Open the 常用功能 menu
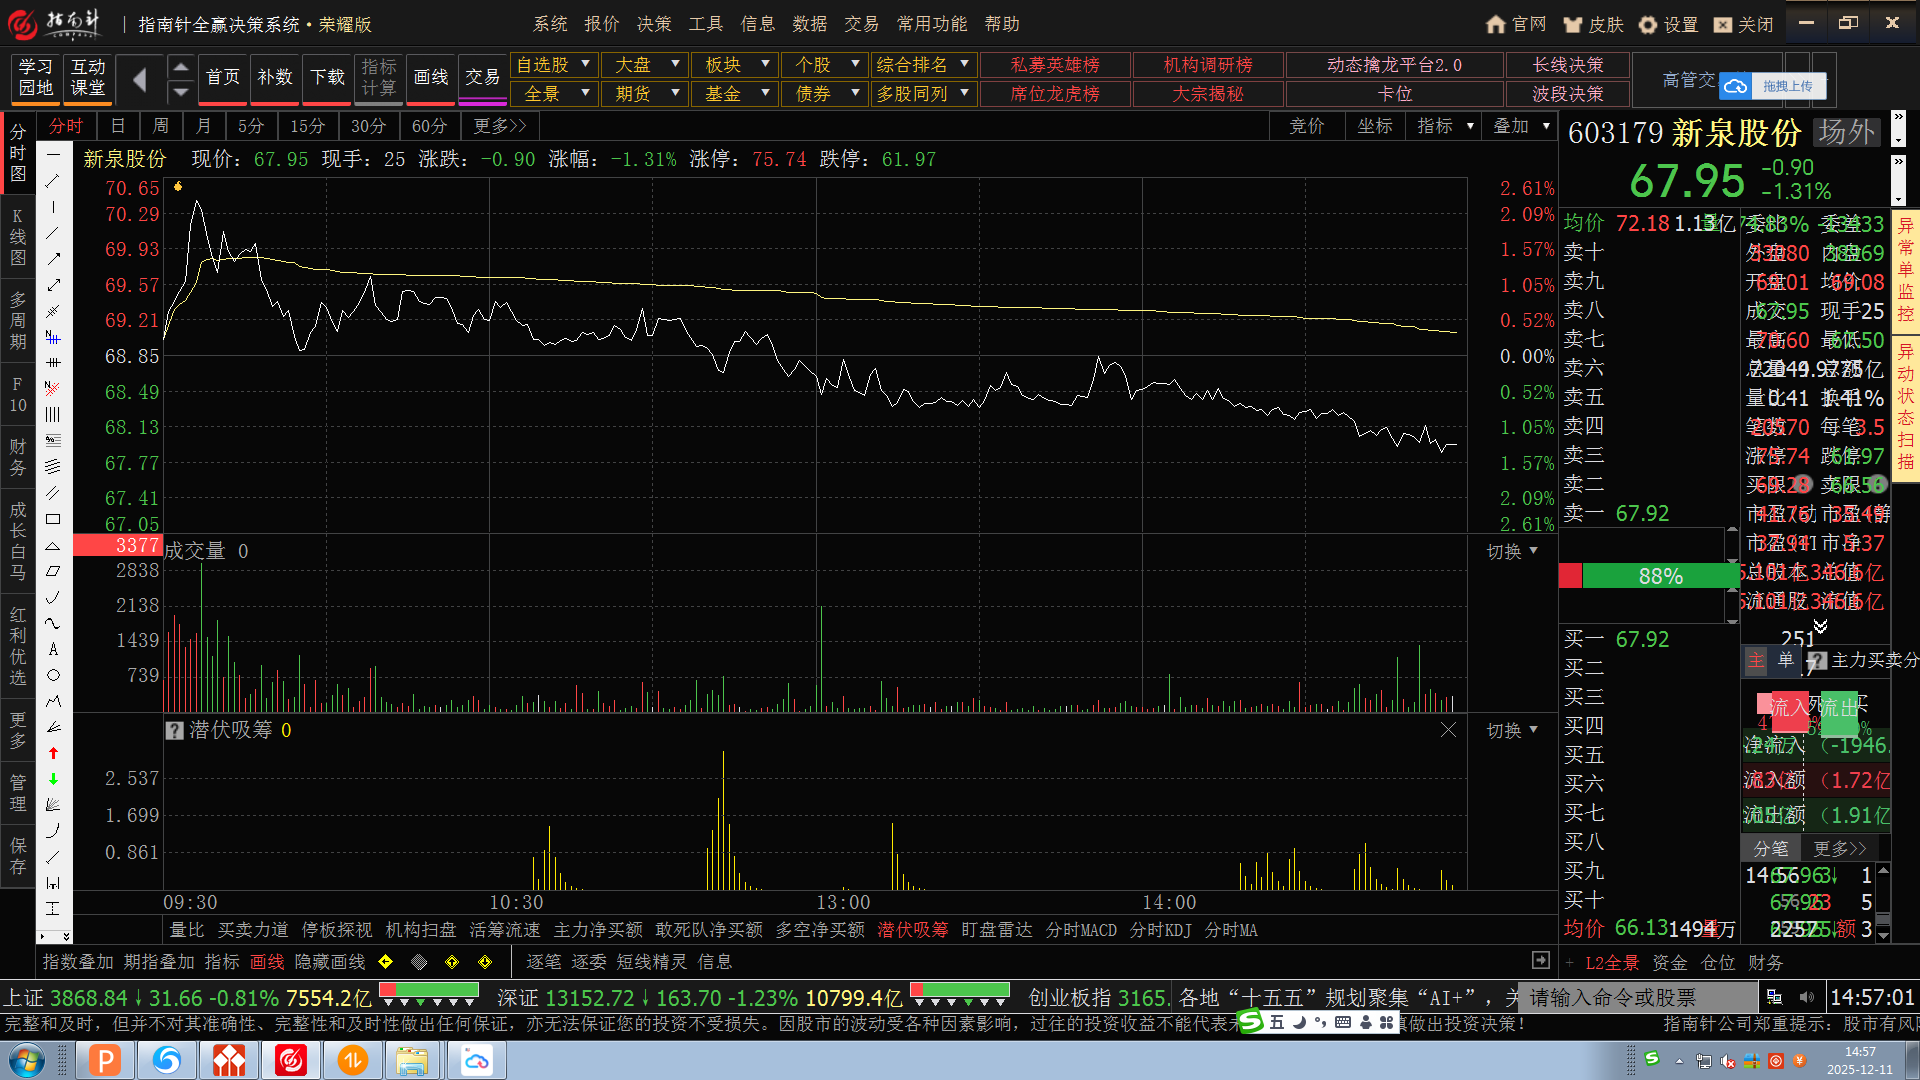This screenshot has height=1080, width=1920. coord(932,24)
